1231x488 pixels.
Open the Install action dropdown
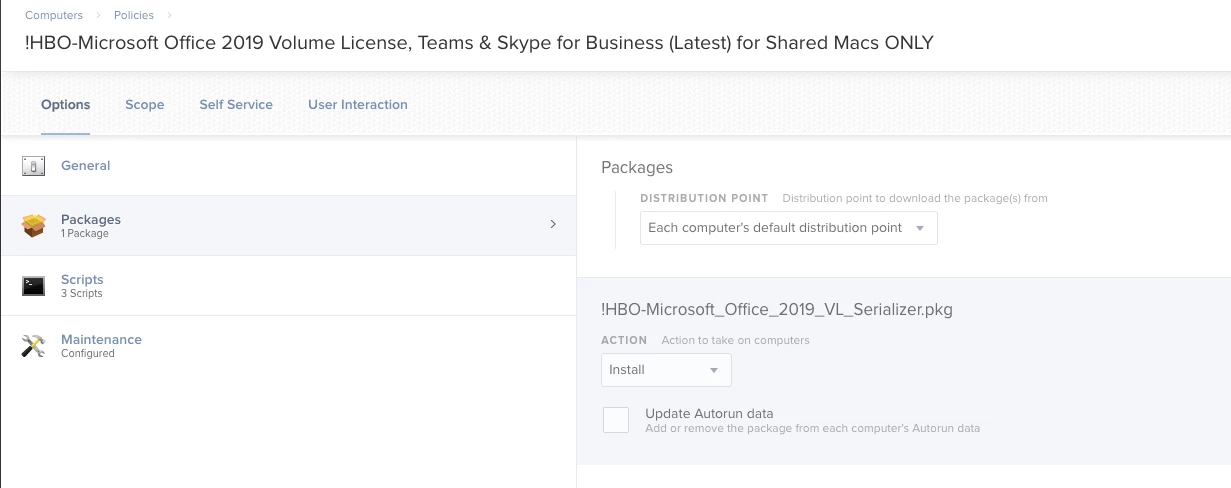coord(666,370)
